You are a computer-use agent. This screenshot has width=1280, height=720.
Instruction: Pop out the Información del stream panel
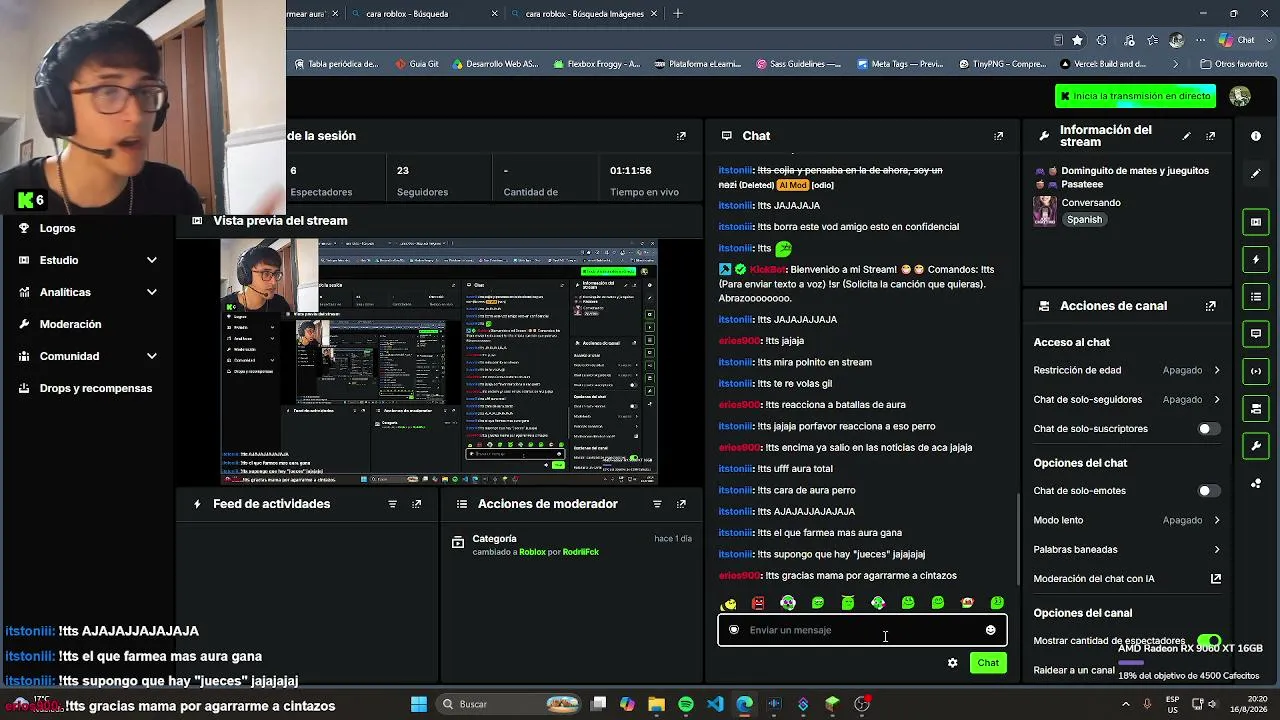coord(1210,136)
